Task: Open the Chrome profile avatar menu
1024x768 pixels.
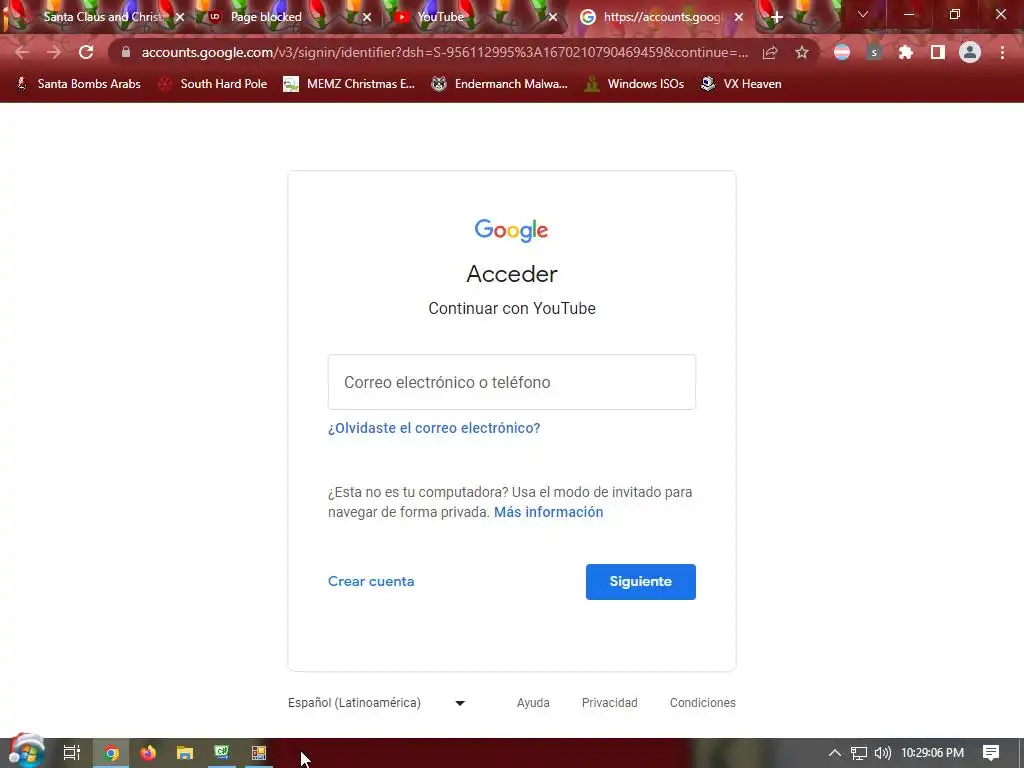Action: click(970, 52)
